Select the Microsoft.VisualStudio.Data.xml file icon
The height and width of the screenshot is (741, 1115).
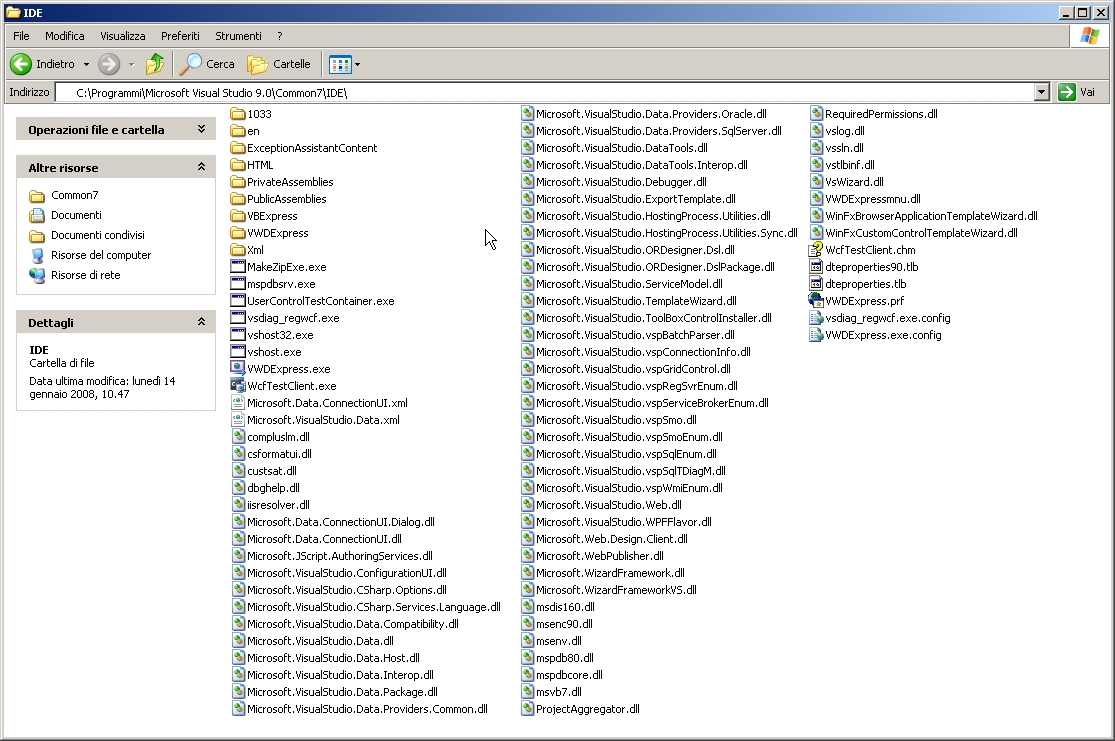238,420
